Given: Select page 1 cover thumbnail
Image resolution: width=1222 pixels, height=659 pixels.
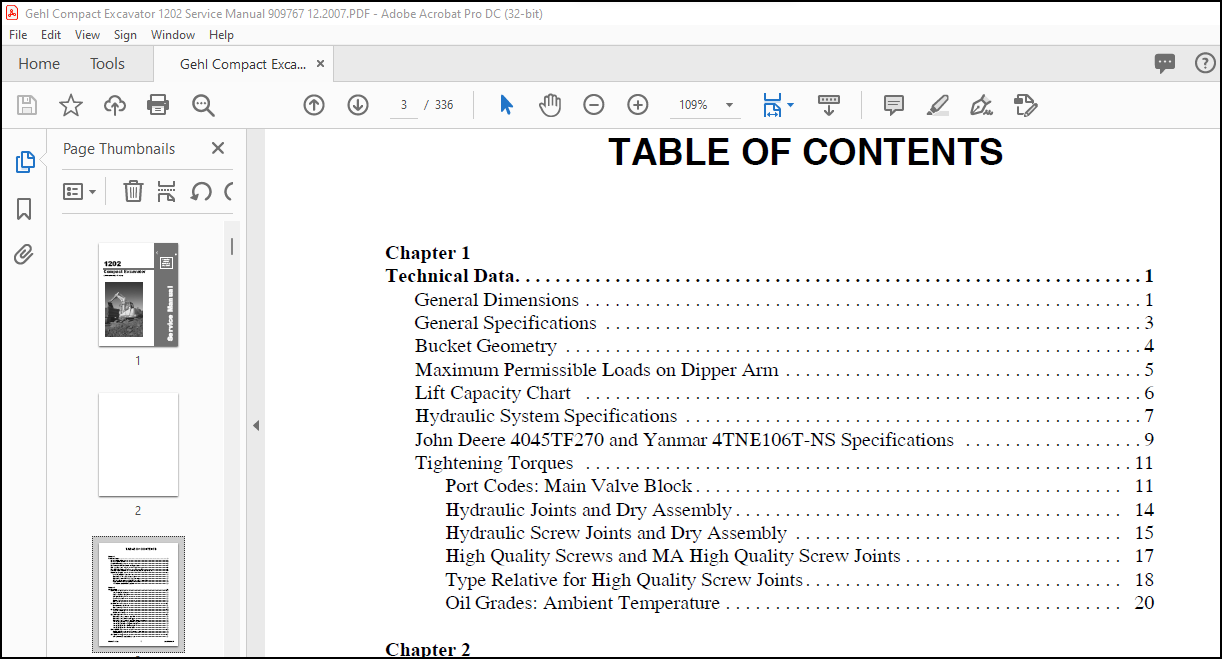Looking at the screenshot, I should (x=138, y=295).
